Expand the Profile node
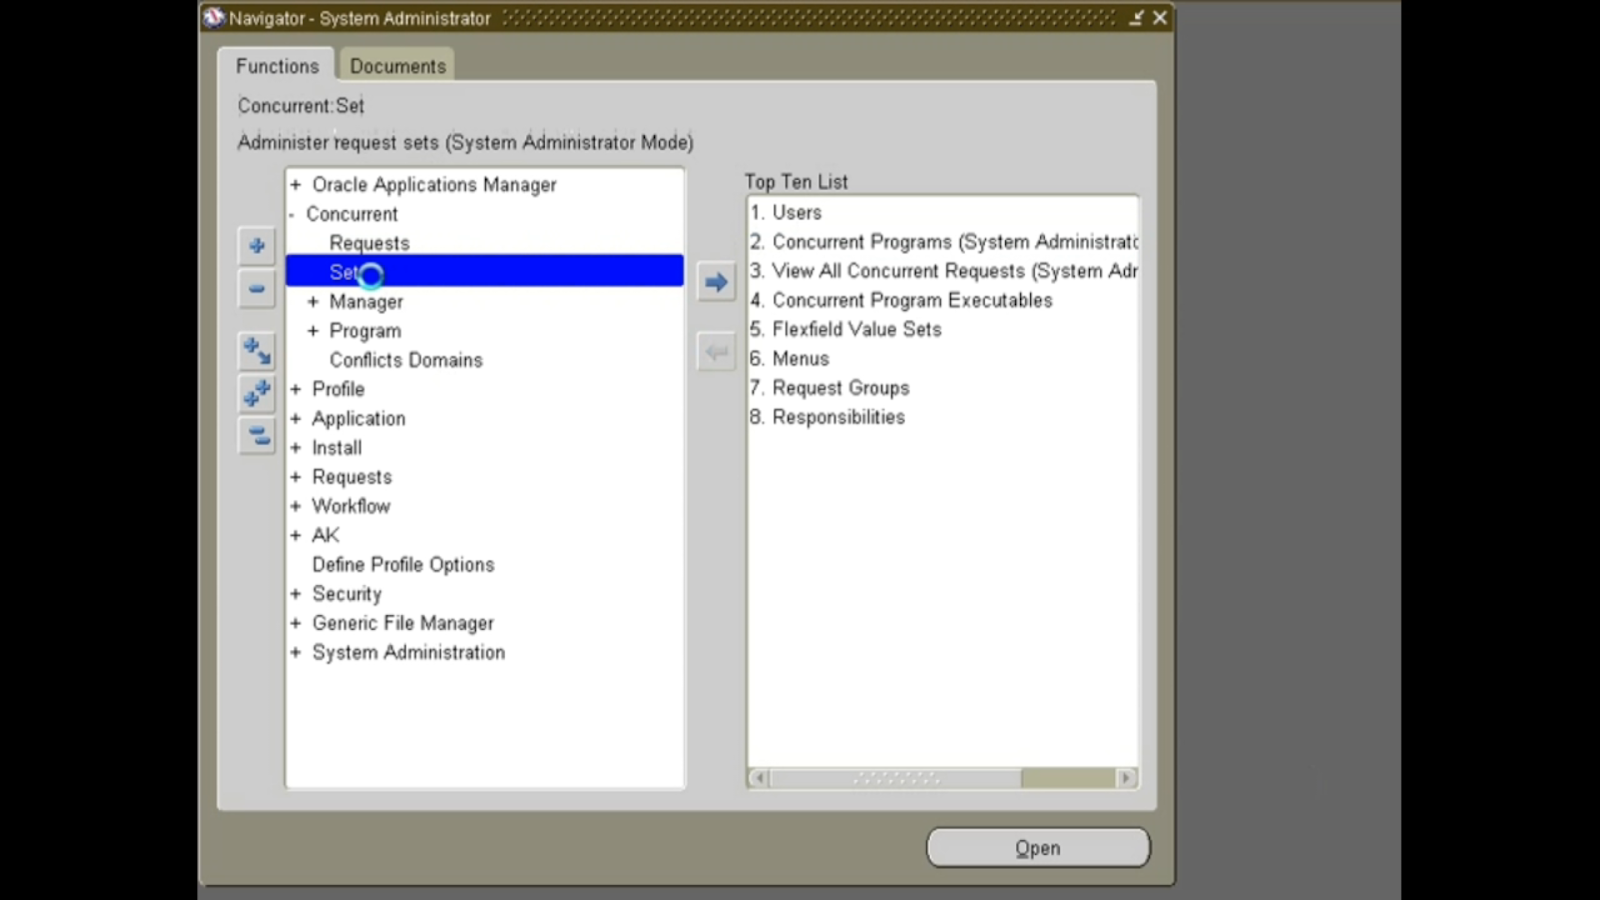The height and width of the screenshot is (900, 1600). [295, 389]
